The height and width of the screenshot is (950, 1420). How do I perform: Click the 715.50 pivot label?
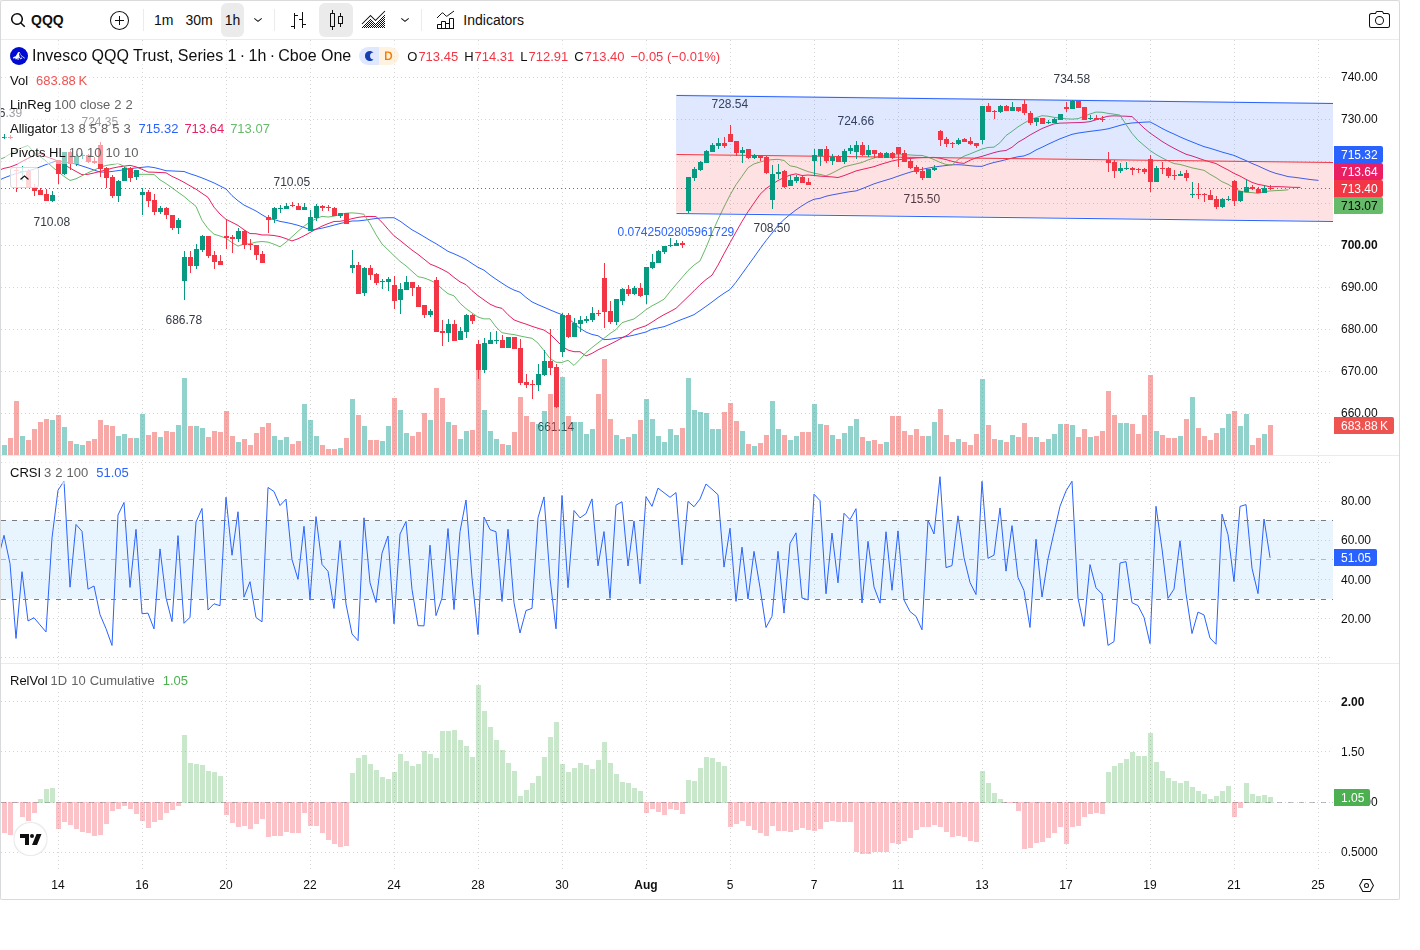[922, 199]
